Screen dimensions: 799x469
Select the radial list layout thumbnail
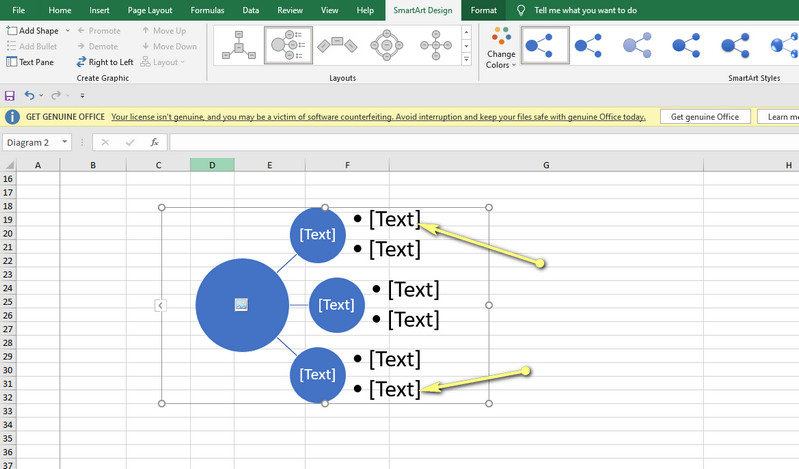[x=288, y=45]
